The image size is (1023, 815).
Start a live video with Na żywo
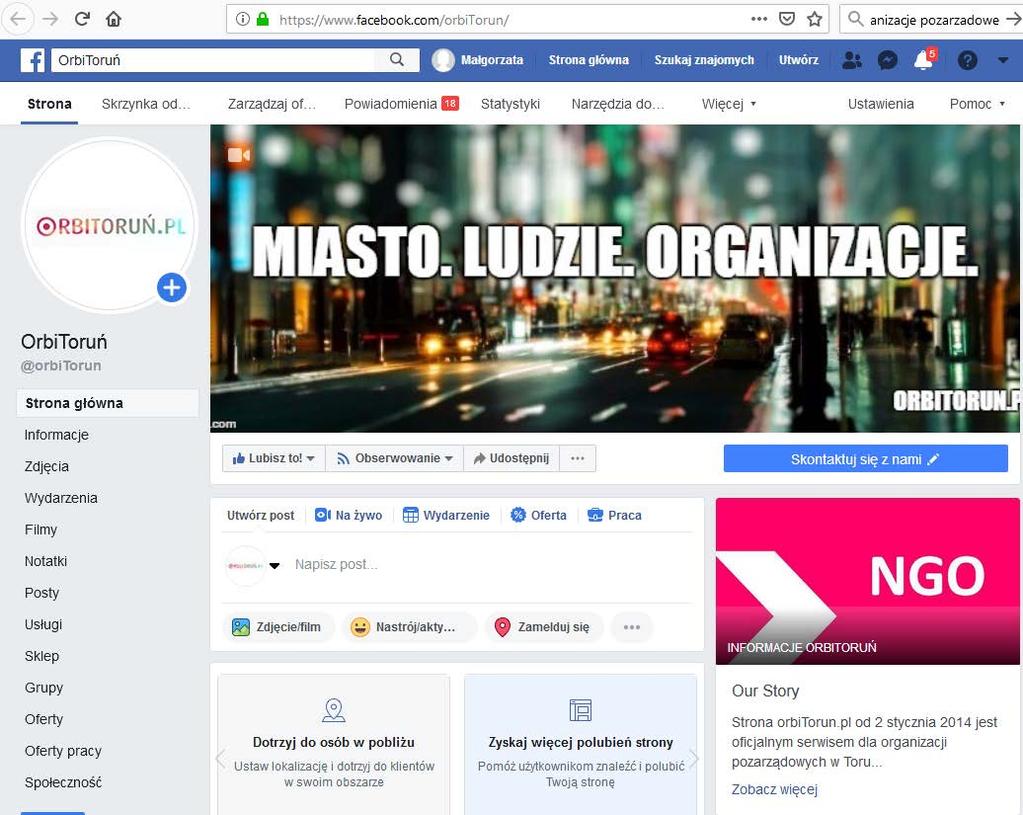348,515
